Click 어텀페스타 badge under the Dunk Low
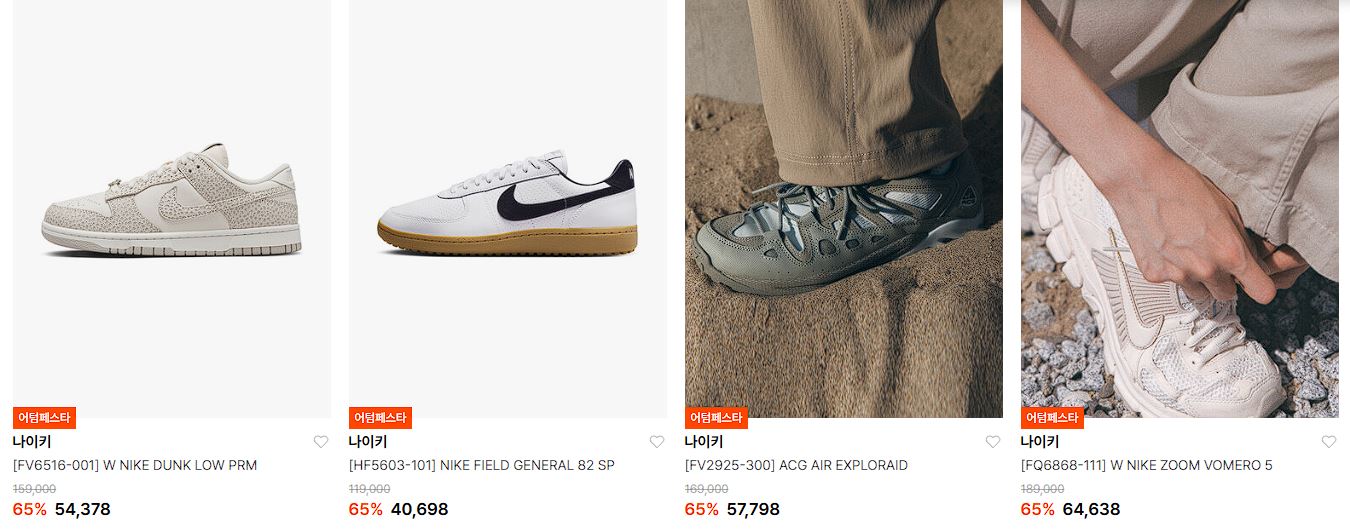 coord(44,418)
